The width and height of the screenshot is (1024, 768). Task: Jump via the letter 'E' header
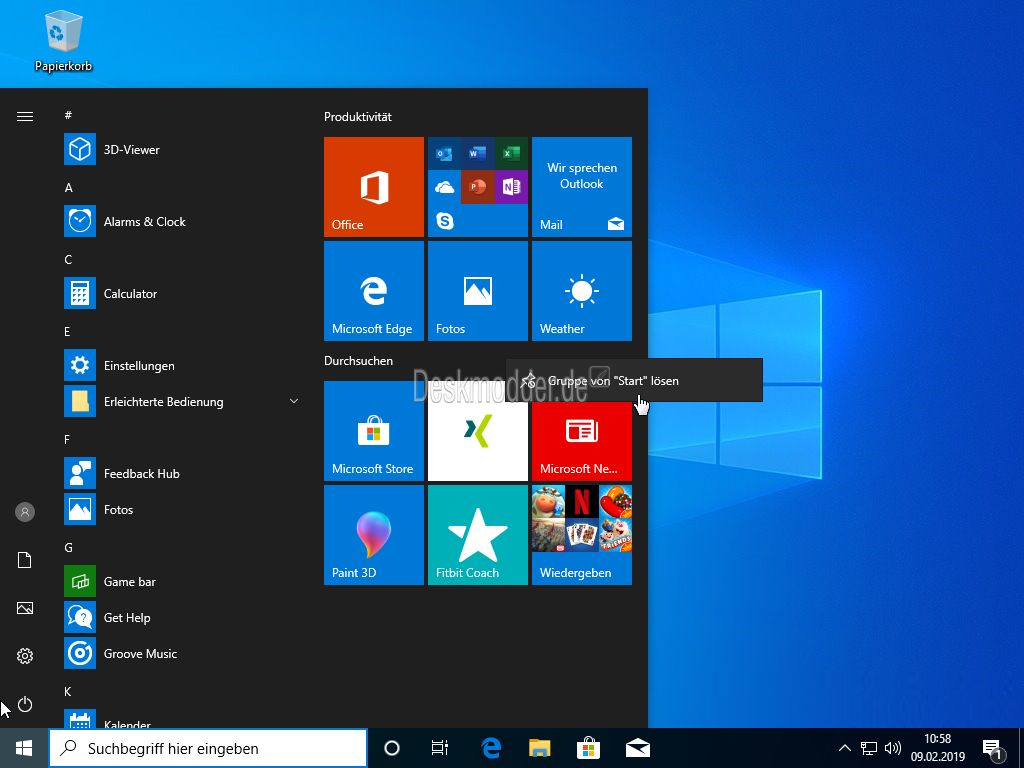[67, 332]
